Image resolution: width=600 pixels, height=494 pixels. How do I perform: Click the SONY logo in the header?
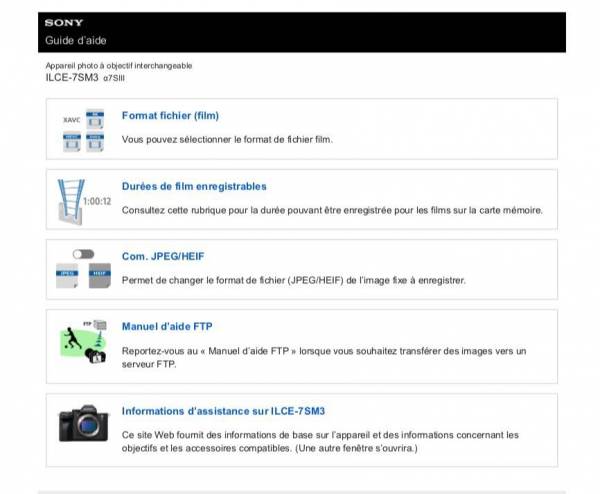pos(63,23)
